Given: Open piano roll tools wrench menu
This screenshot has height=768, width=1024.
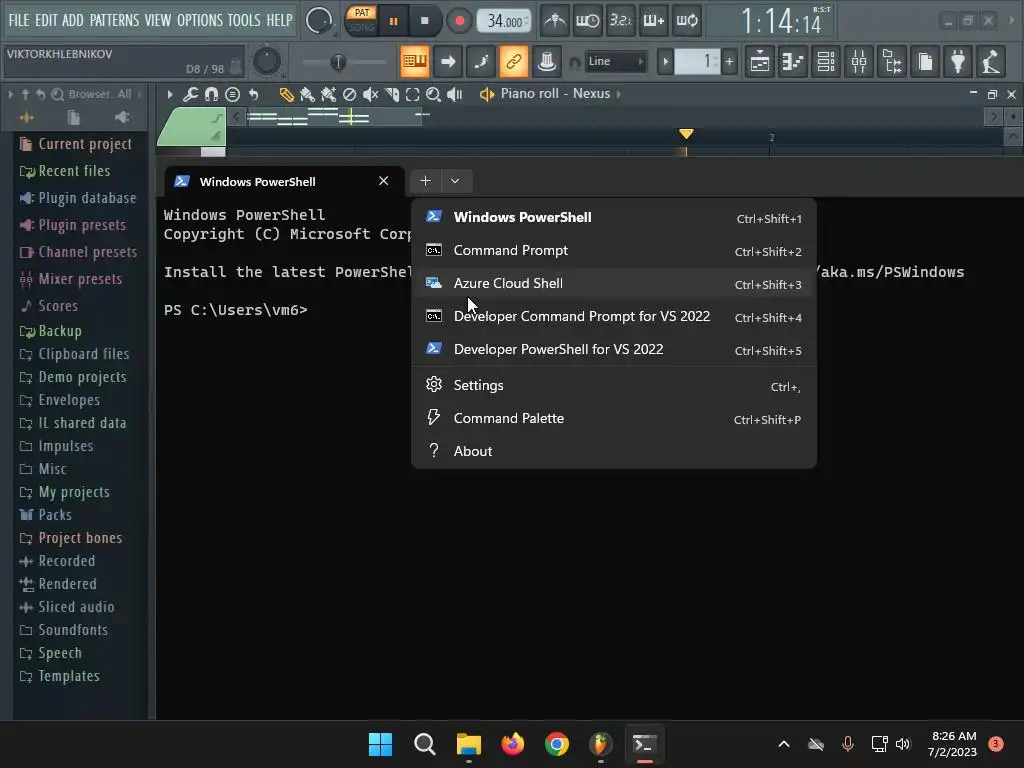Looking at the screenshot, I should pyautogui.click(x=190, y=95).
